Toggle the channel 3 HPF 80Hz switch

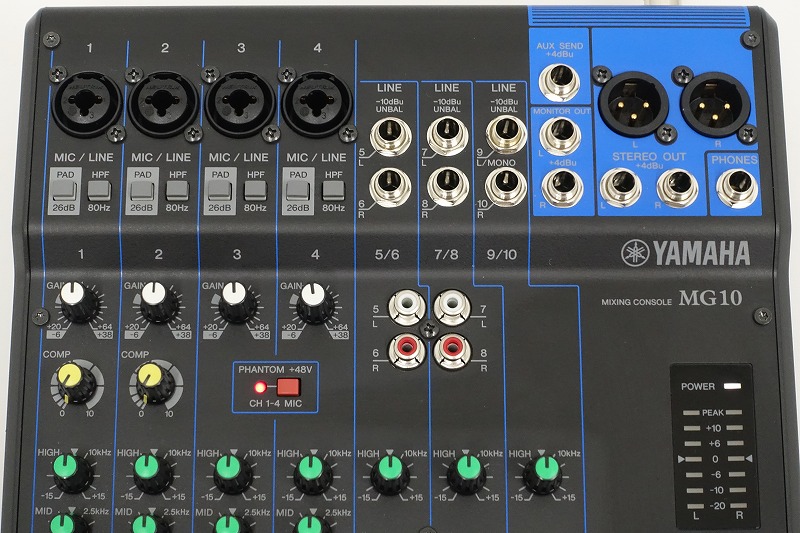(255, 191)
